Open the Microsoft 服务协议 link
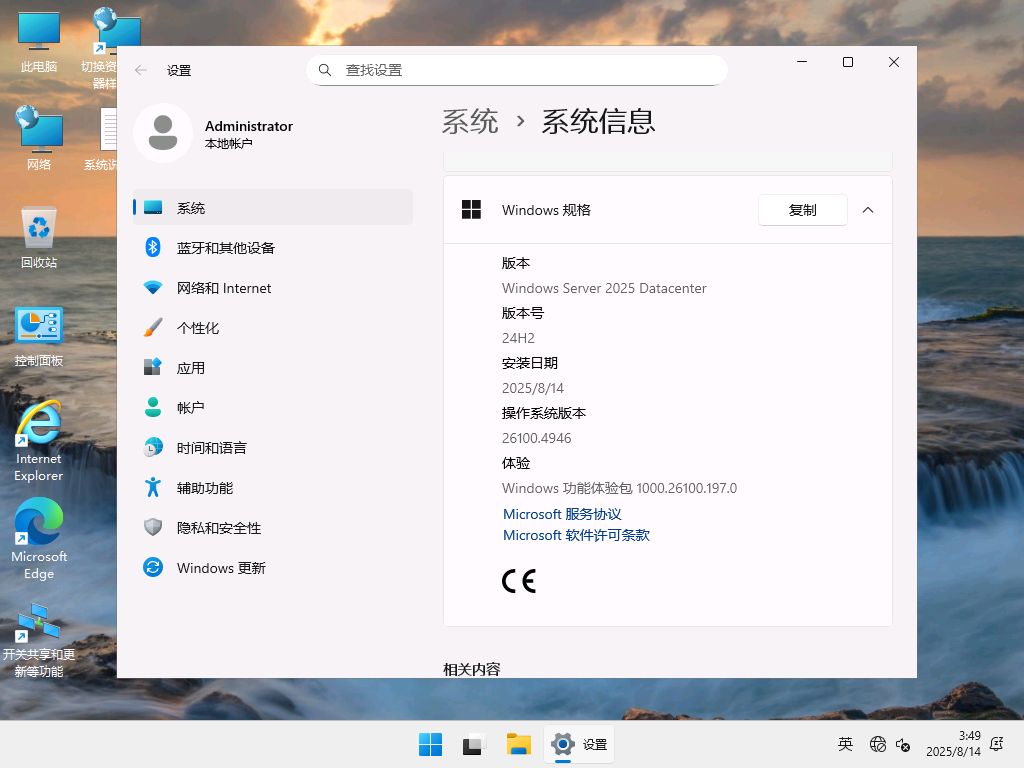 562,514
